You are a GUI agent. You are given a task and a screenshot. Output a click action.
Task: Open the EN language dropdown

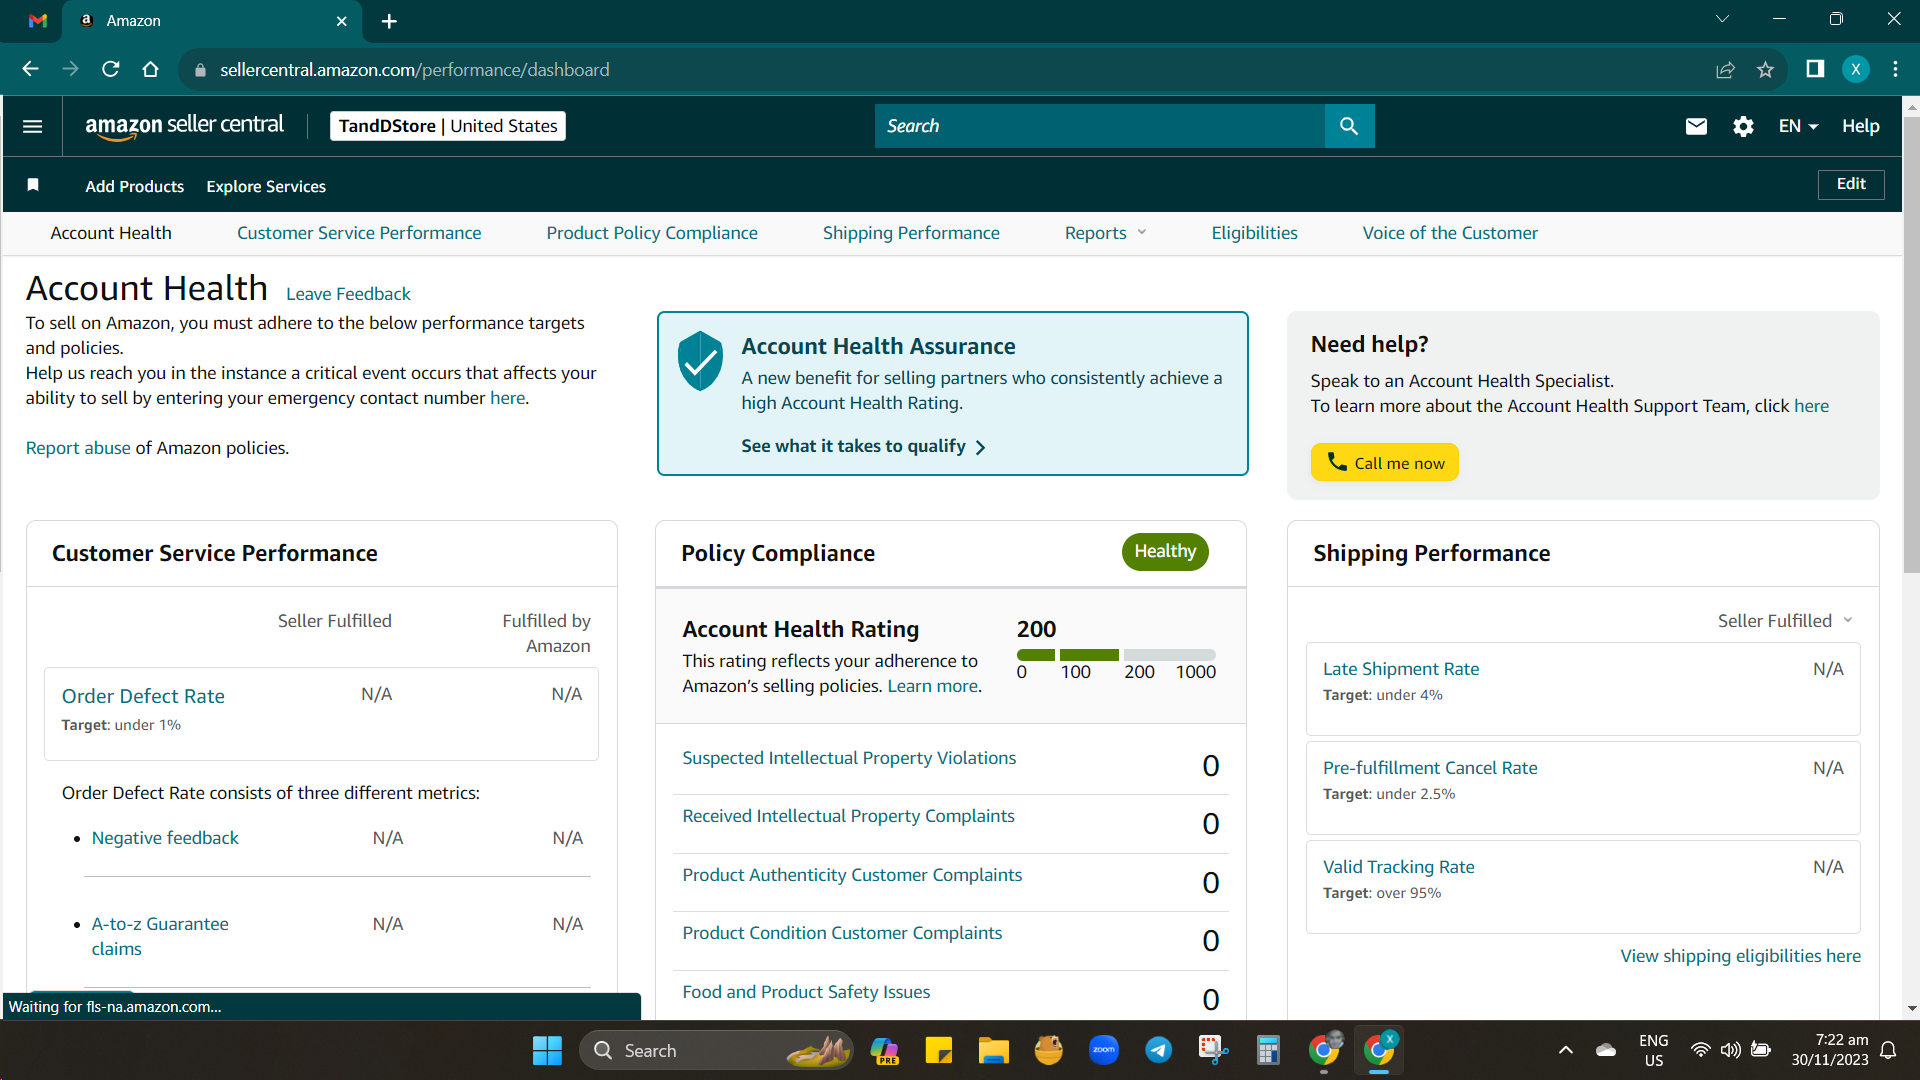click(x=1798, y=126)
